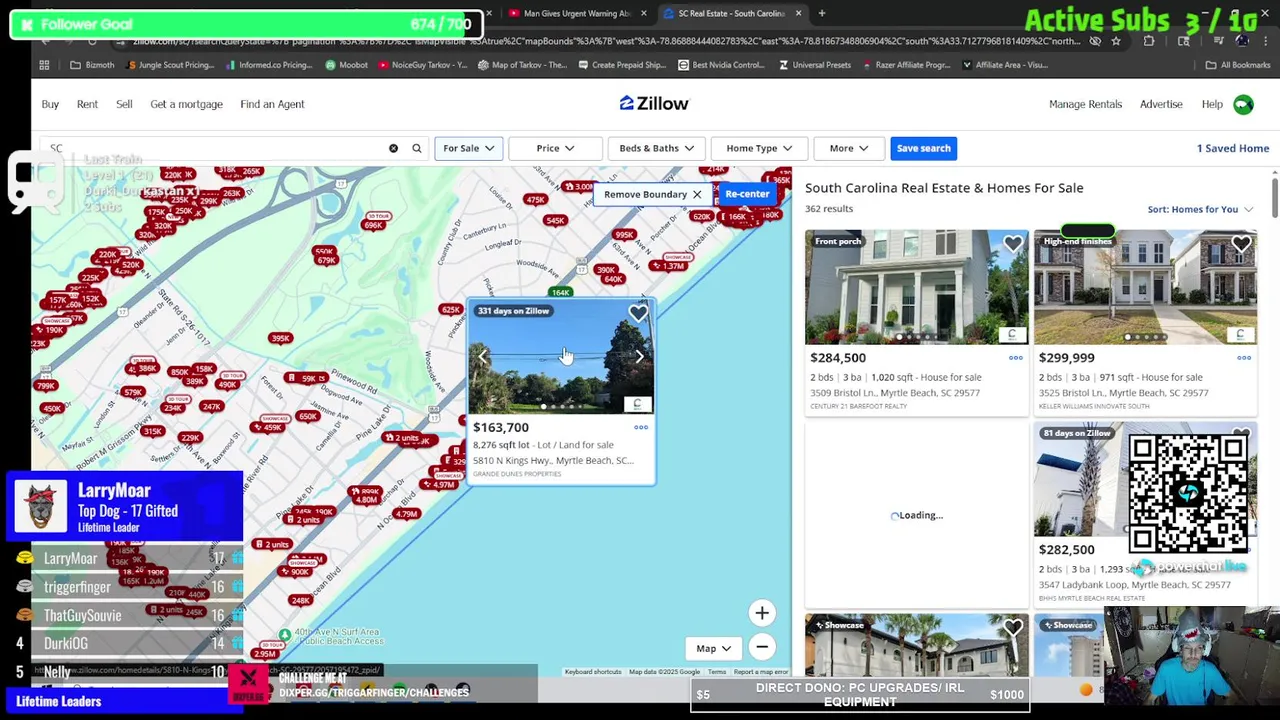1280x720 pixels.
Task: Open three-dot options on the $284,500 listing
Action: [1015, 357]
